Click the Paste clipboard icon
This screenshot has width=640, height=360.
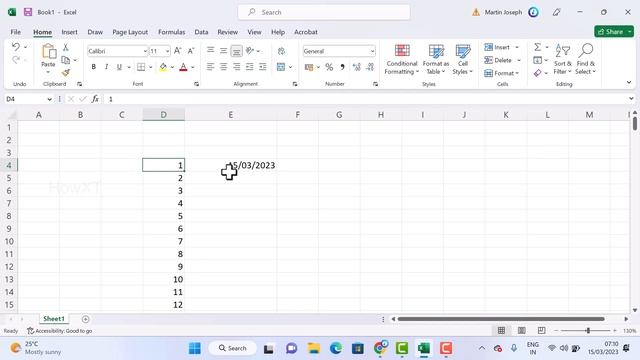(x=49, y=52)
